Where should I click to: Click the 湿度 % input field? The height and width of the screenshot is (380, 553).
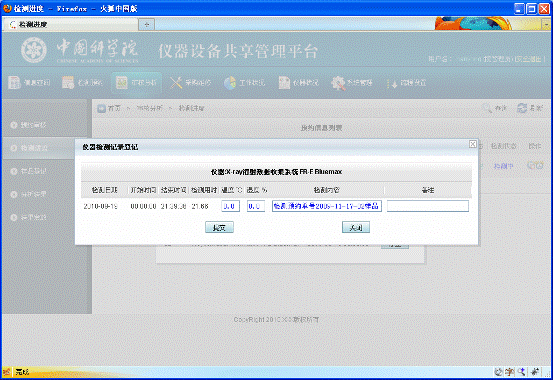click(256, 206)
